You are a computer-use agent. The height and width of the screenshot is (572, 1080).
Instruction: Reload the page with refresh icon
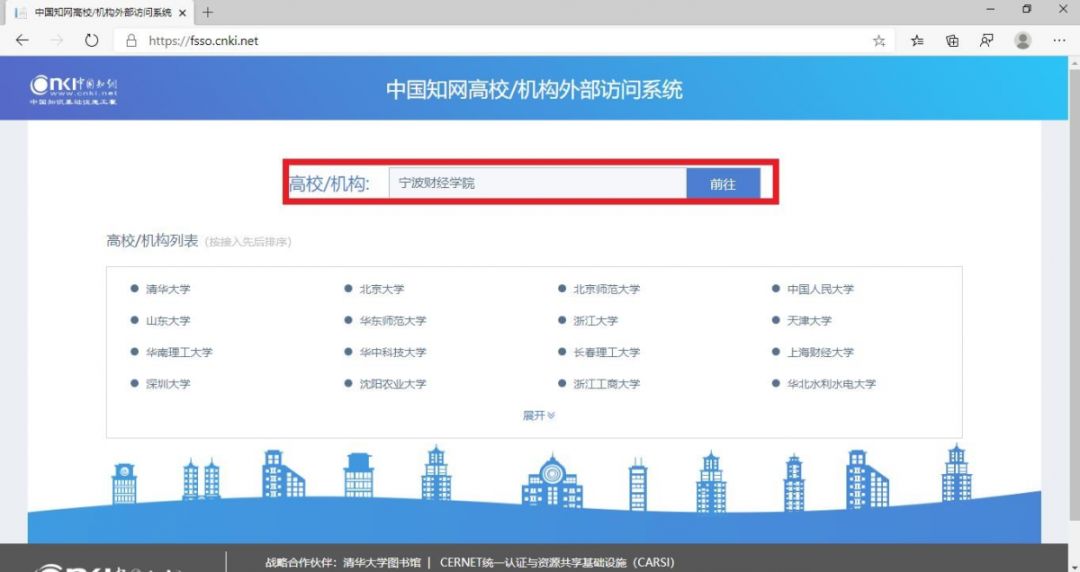91,40
